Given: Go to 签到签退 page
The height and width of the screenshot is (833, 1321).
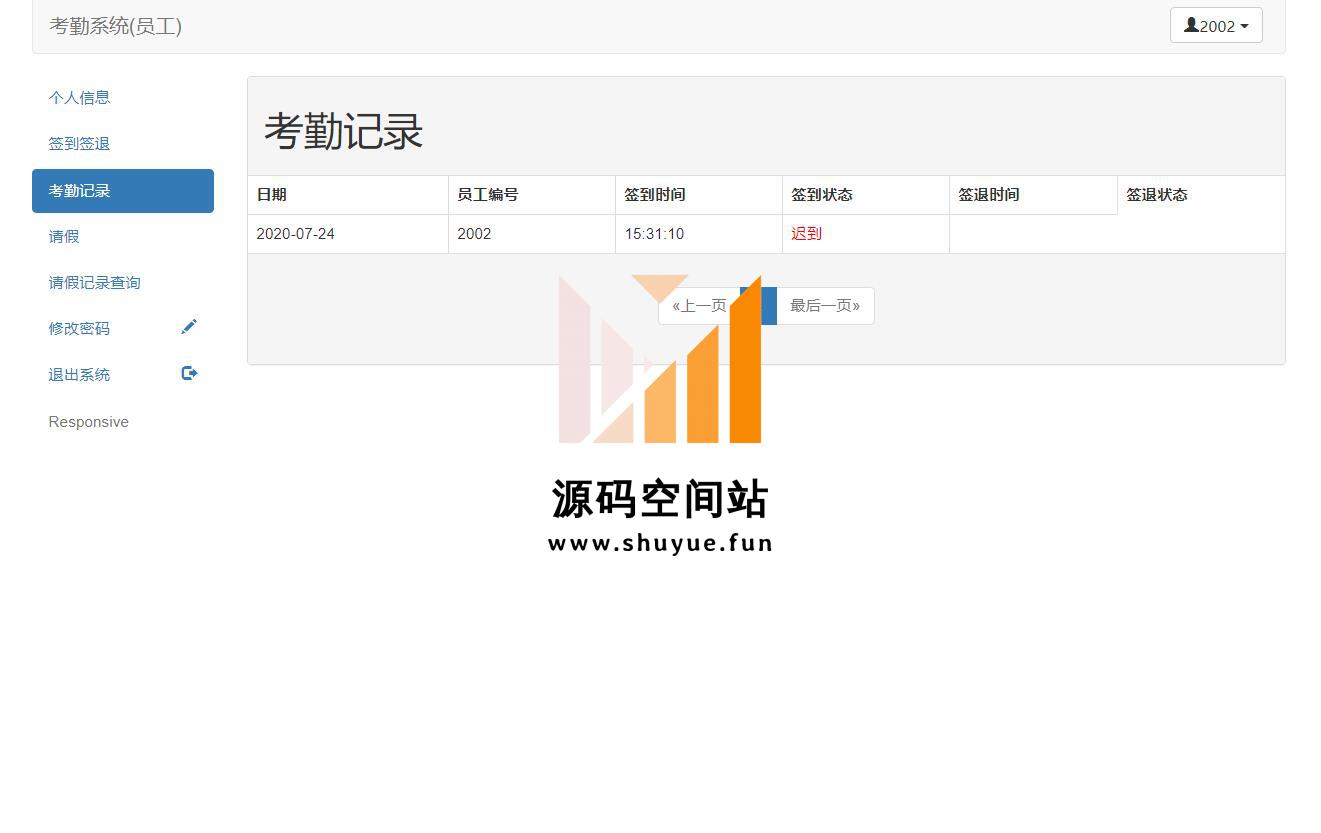Looking at the screenshot, I should pyautogui.click(x=123, y=143).
